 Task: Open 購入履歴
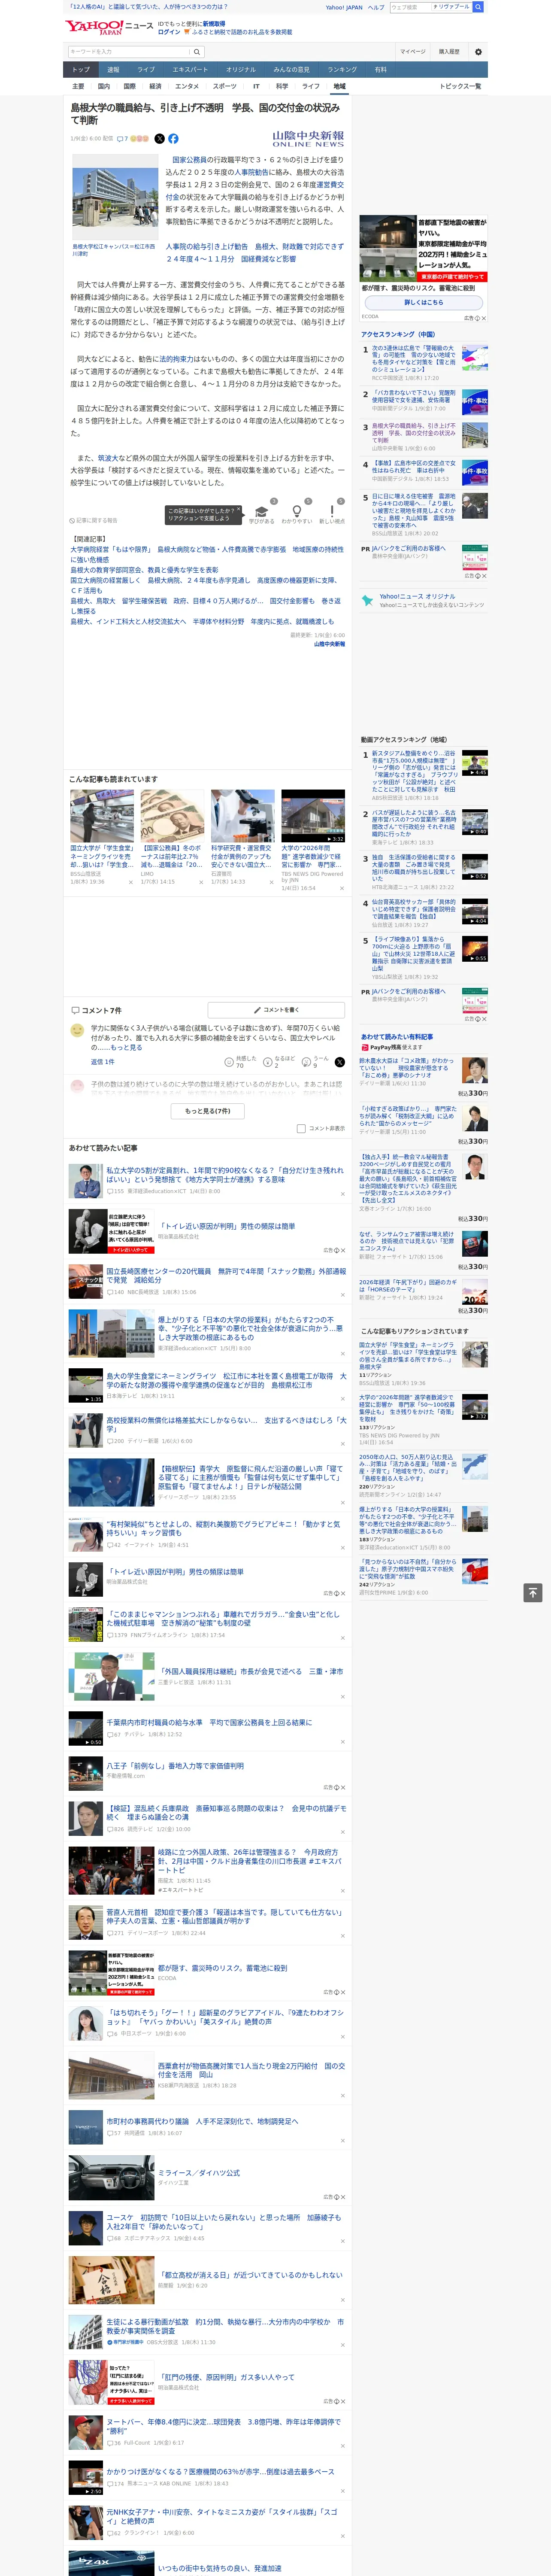pyautogui.click(x=449, y=51)
